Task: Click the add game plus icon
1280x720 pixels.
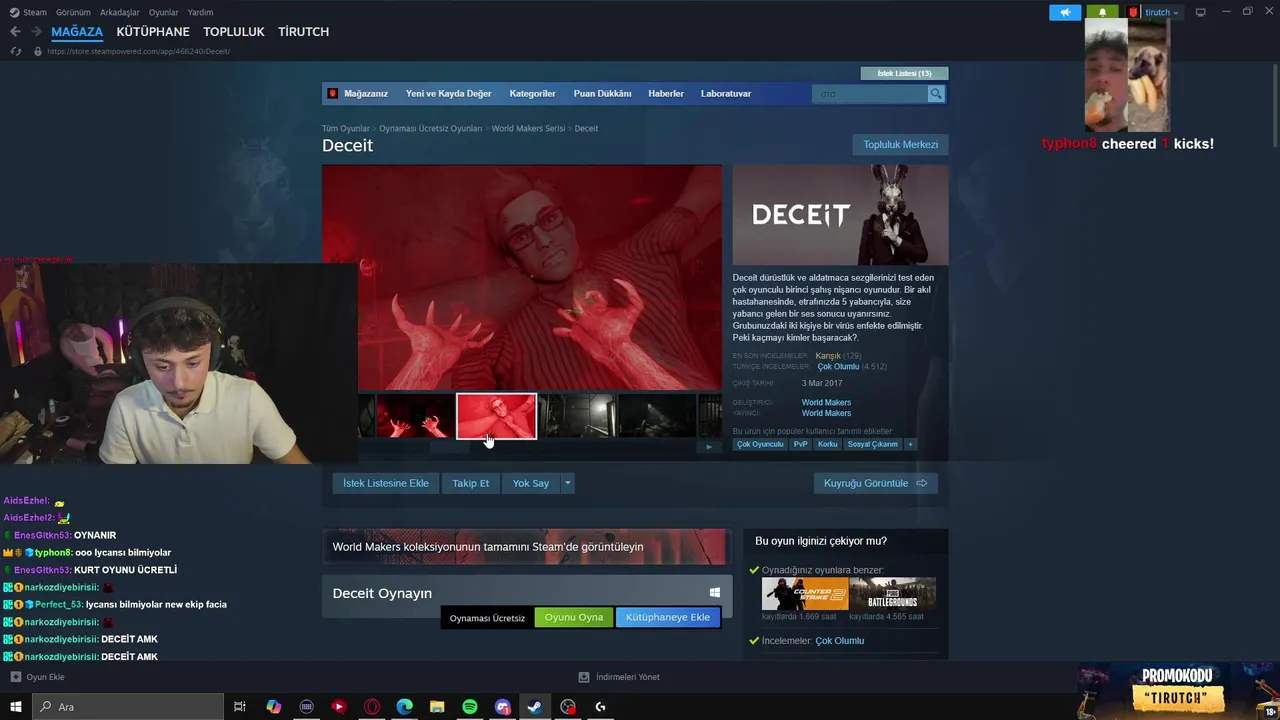Action: tap(15, 677)
